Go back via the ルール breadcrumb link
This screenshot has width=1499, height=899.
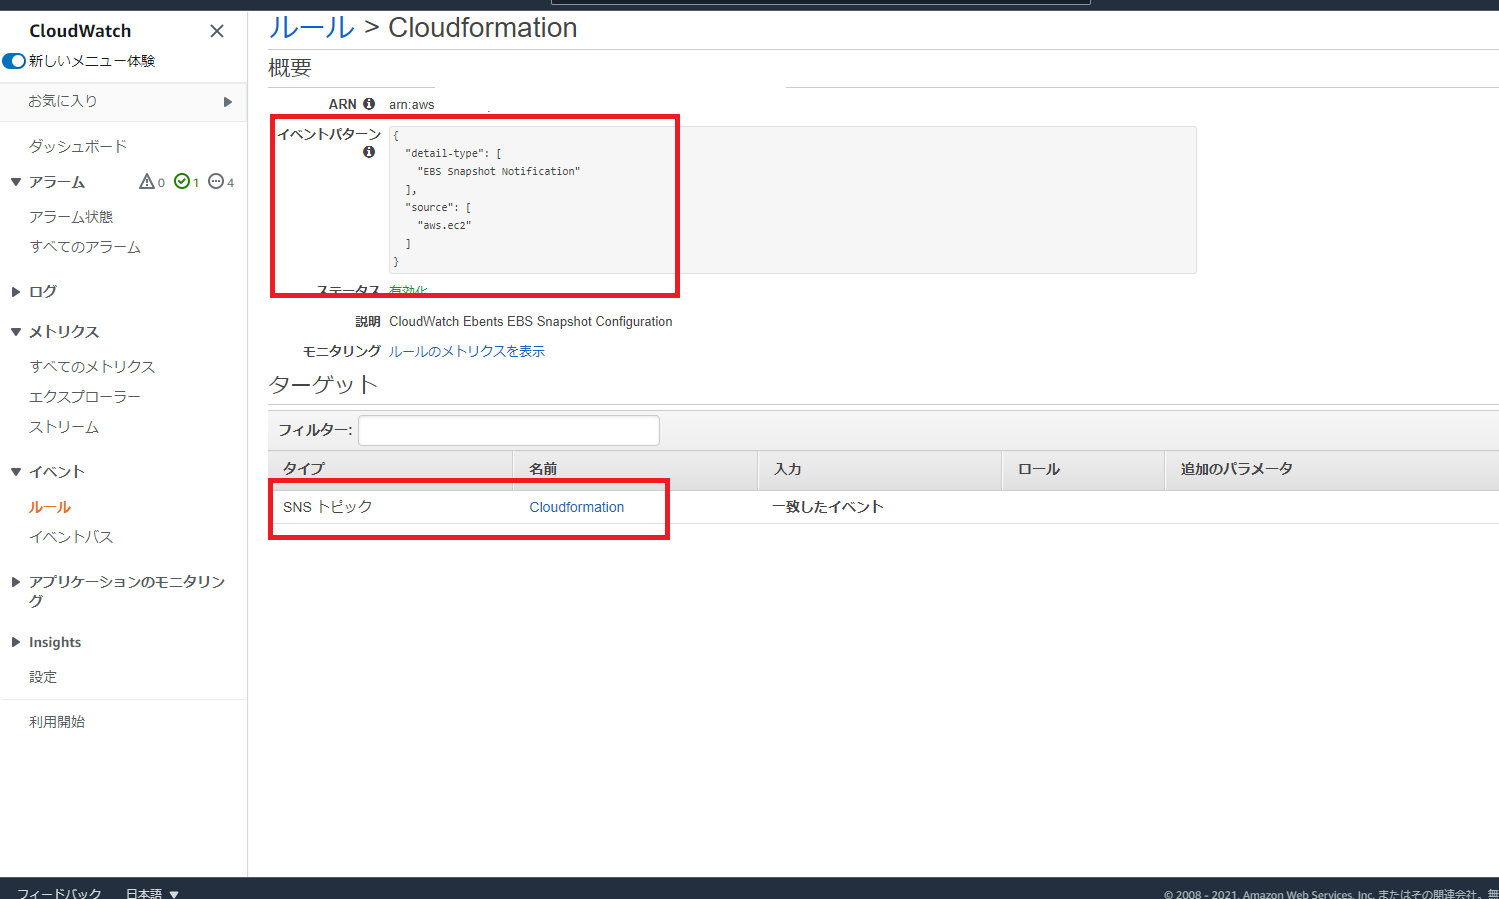point(311,27)
